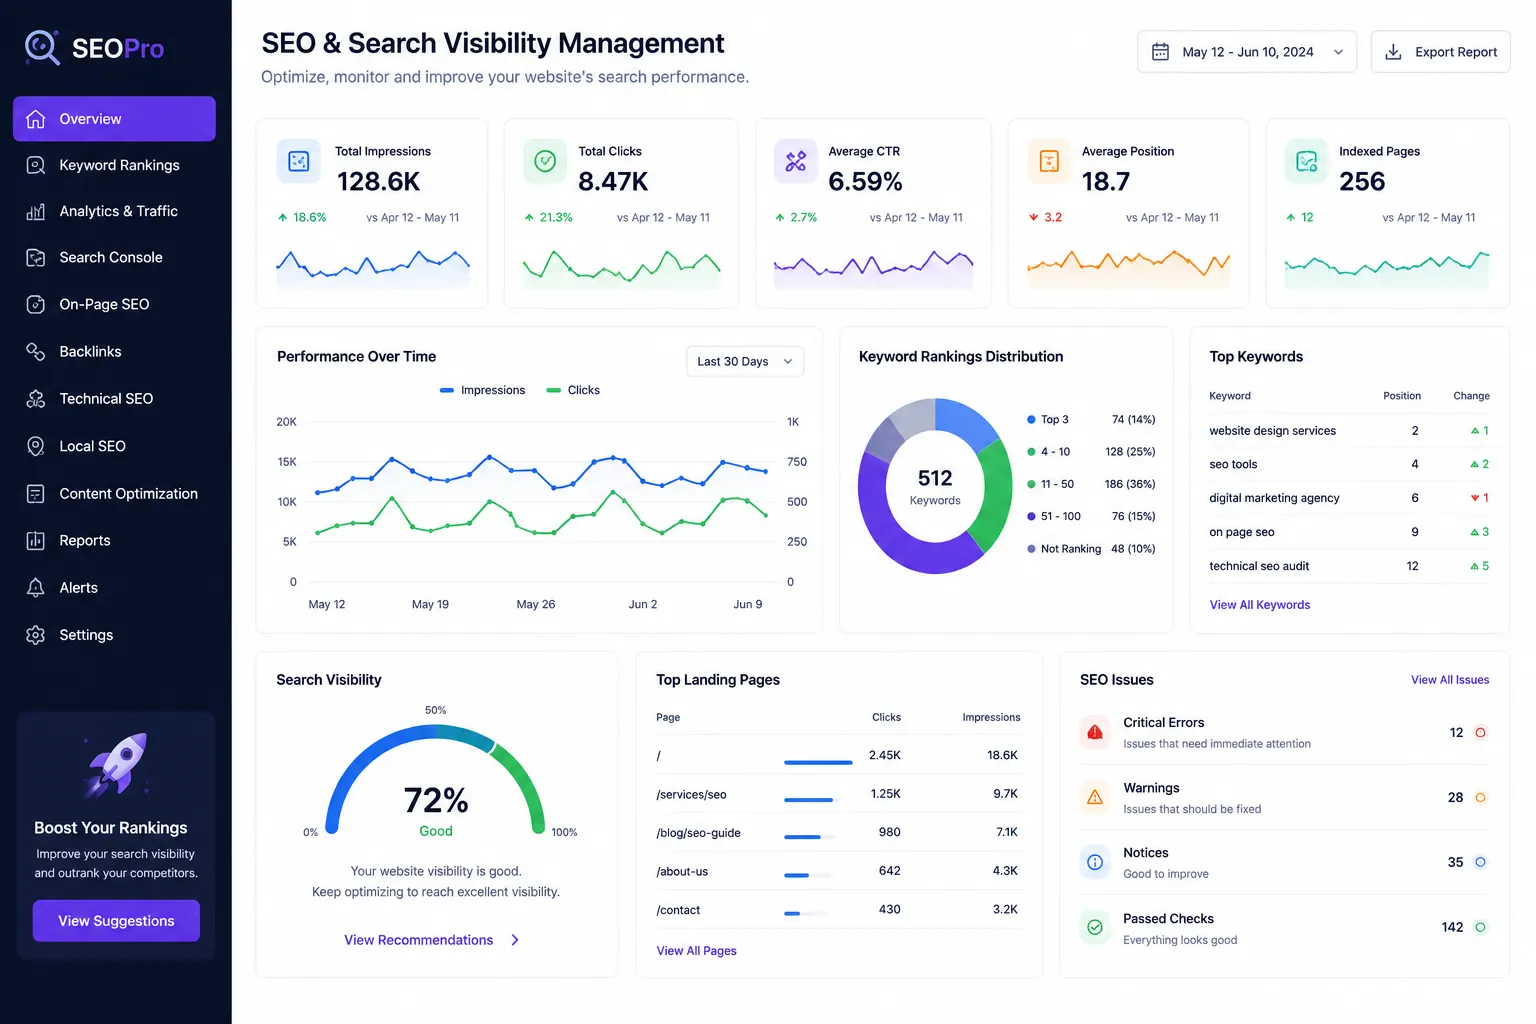1536x1024 pixels.
Task: Toggle the Impressions legend in performance chart
Action: coord(482,390)
